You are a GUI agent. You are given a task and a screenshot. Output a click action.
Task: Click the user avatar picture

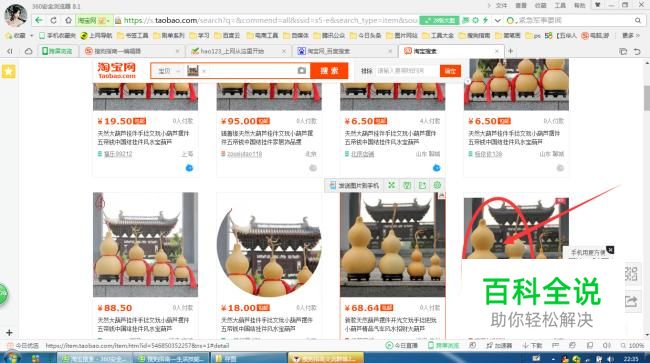[16, 15]
